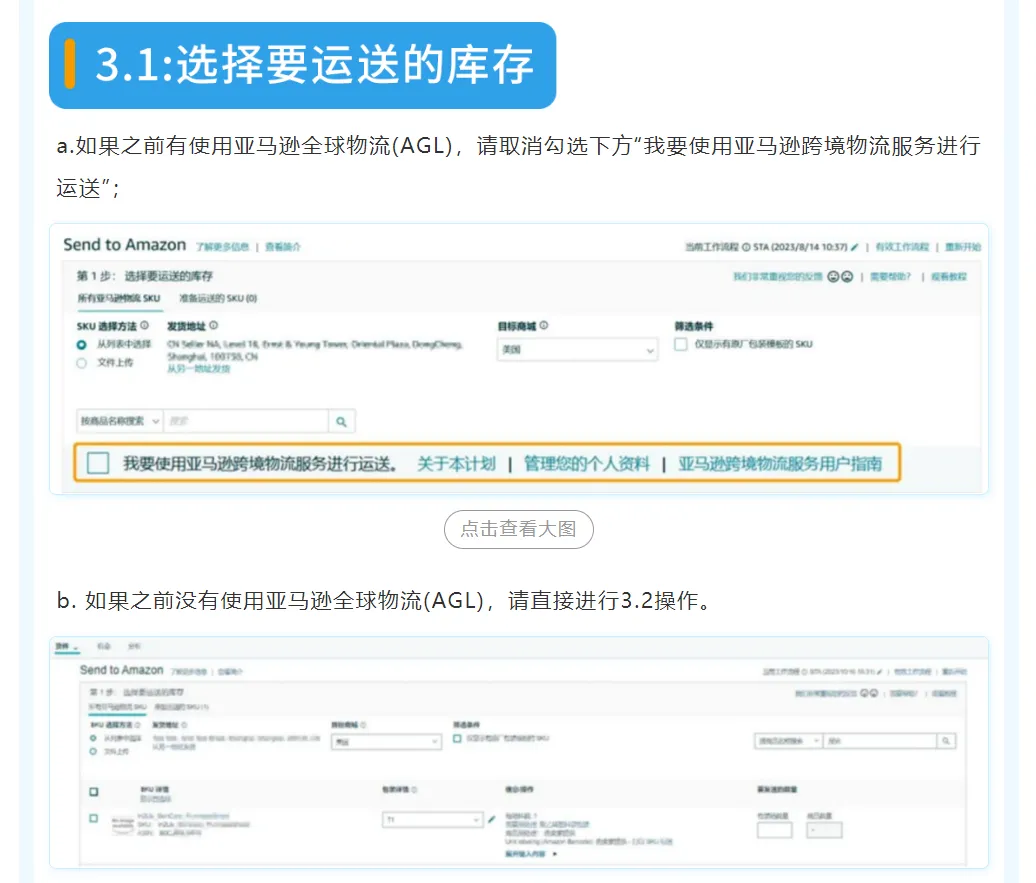Open the 美国 marketplace dropdown
This screenshot has width=1036, height=883.
pos(577,350)
